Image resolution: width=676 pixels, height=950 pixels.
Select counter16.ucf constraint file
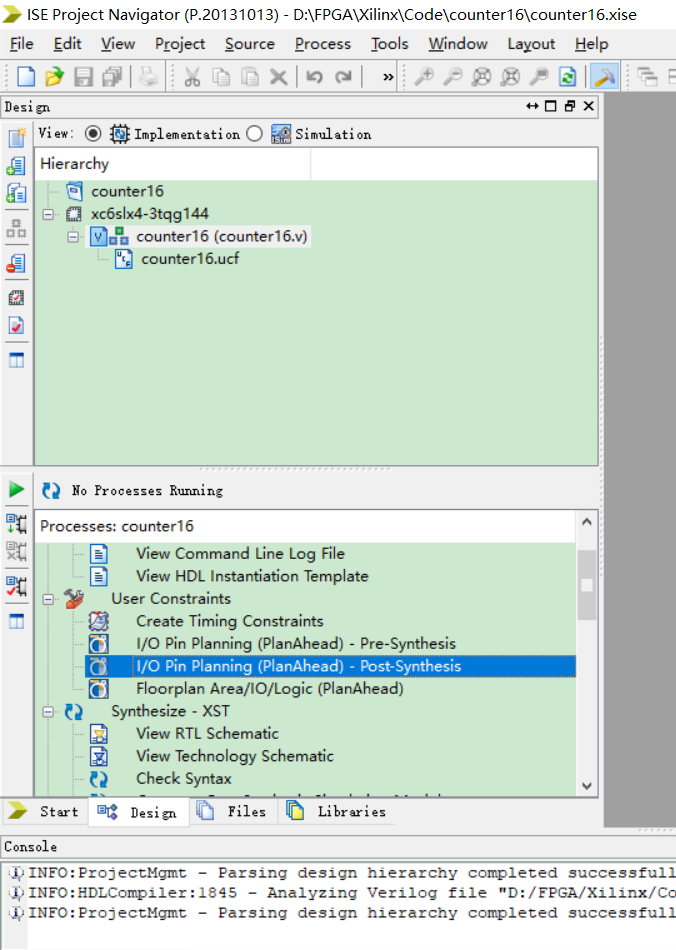coord(190,259)
